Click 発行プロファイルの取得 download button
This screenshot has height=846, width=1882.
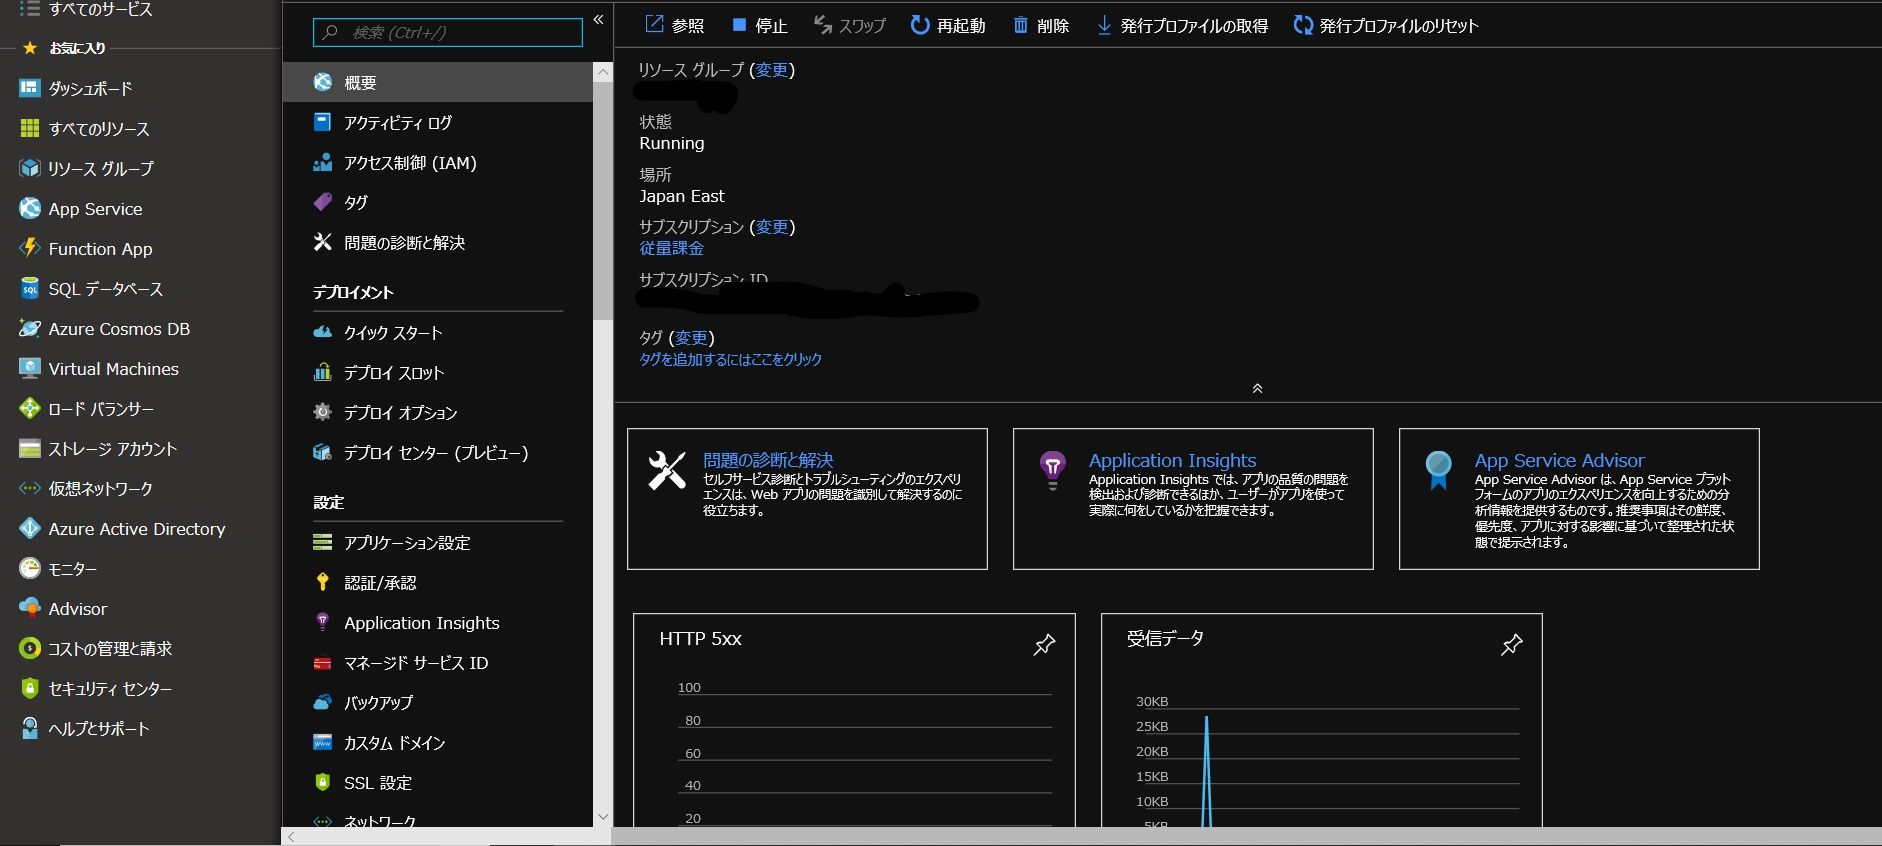1182,25
